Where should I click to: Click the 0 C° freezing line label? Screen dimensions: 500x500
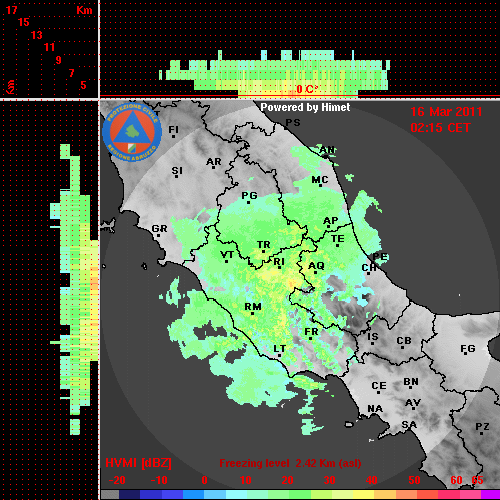pyautogui.click(x=307, y=89)
